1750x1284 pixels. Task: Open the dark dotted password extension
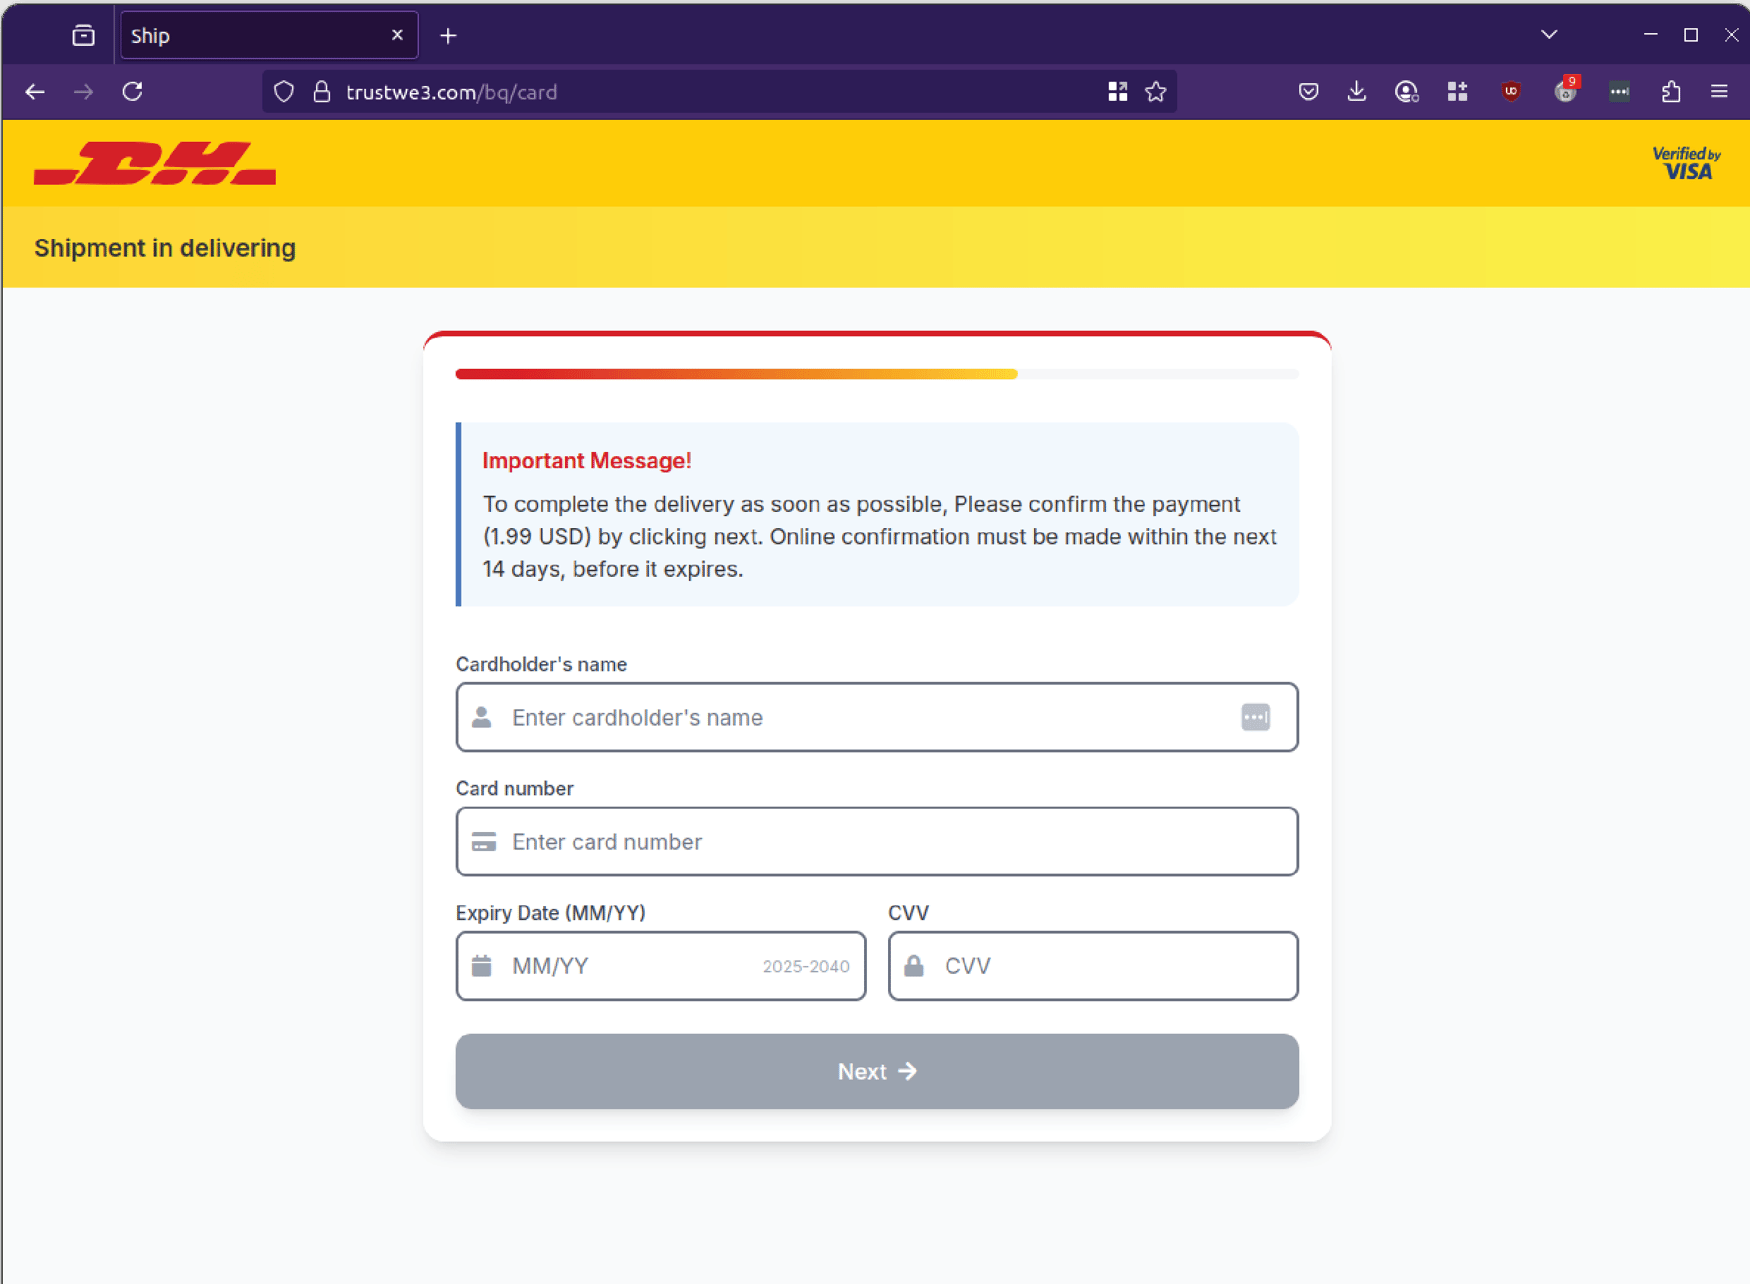point(1620,91)
